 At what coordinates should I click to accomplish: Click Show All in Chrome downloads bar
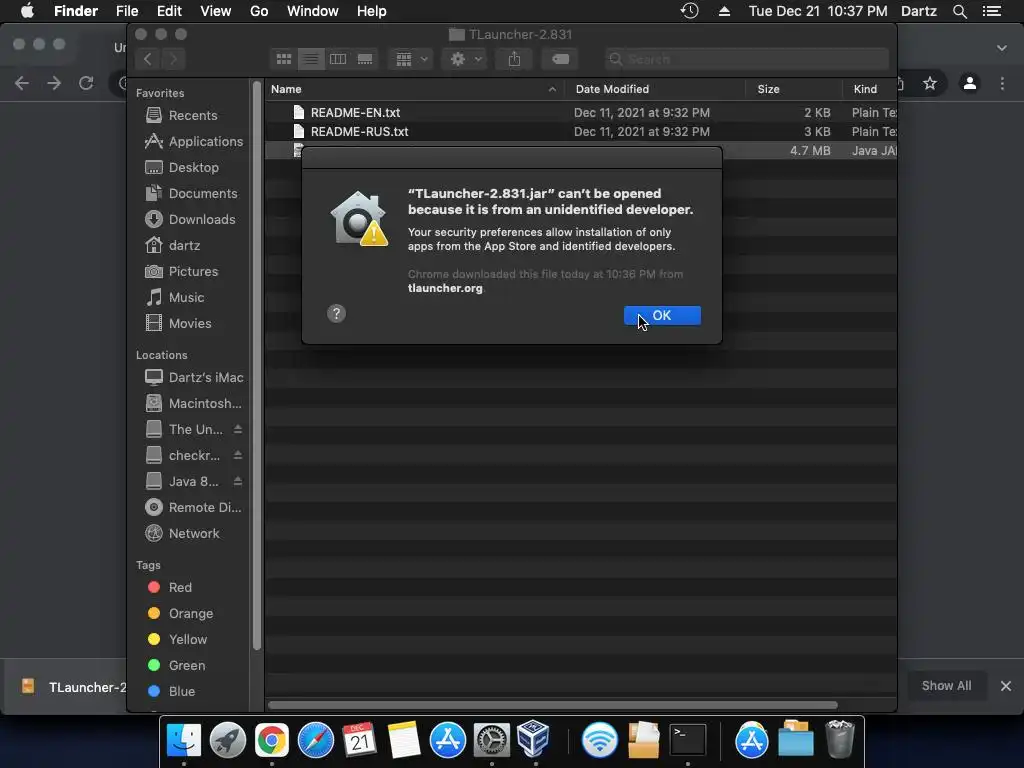(x=946, y=686)
